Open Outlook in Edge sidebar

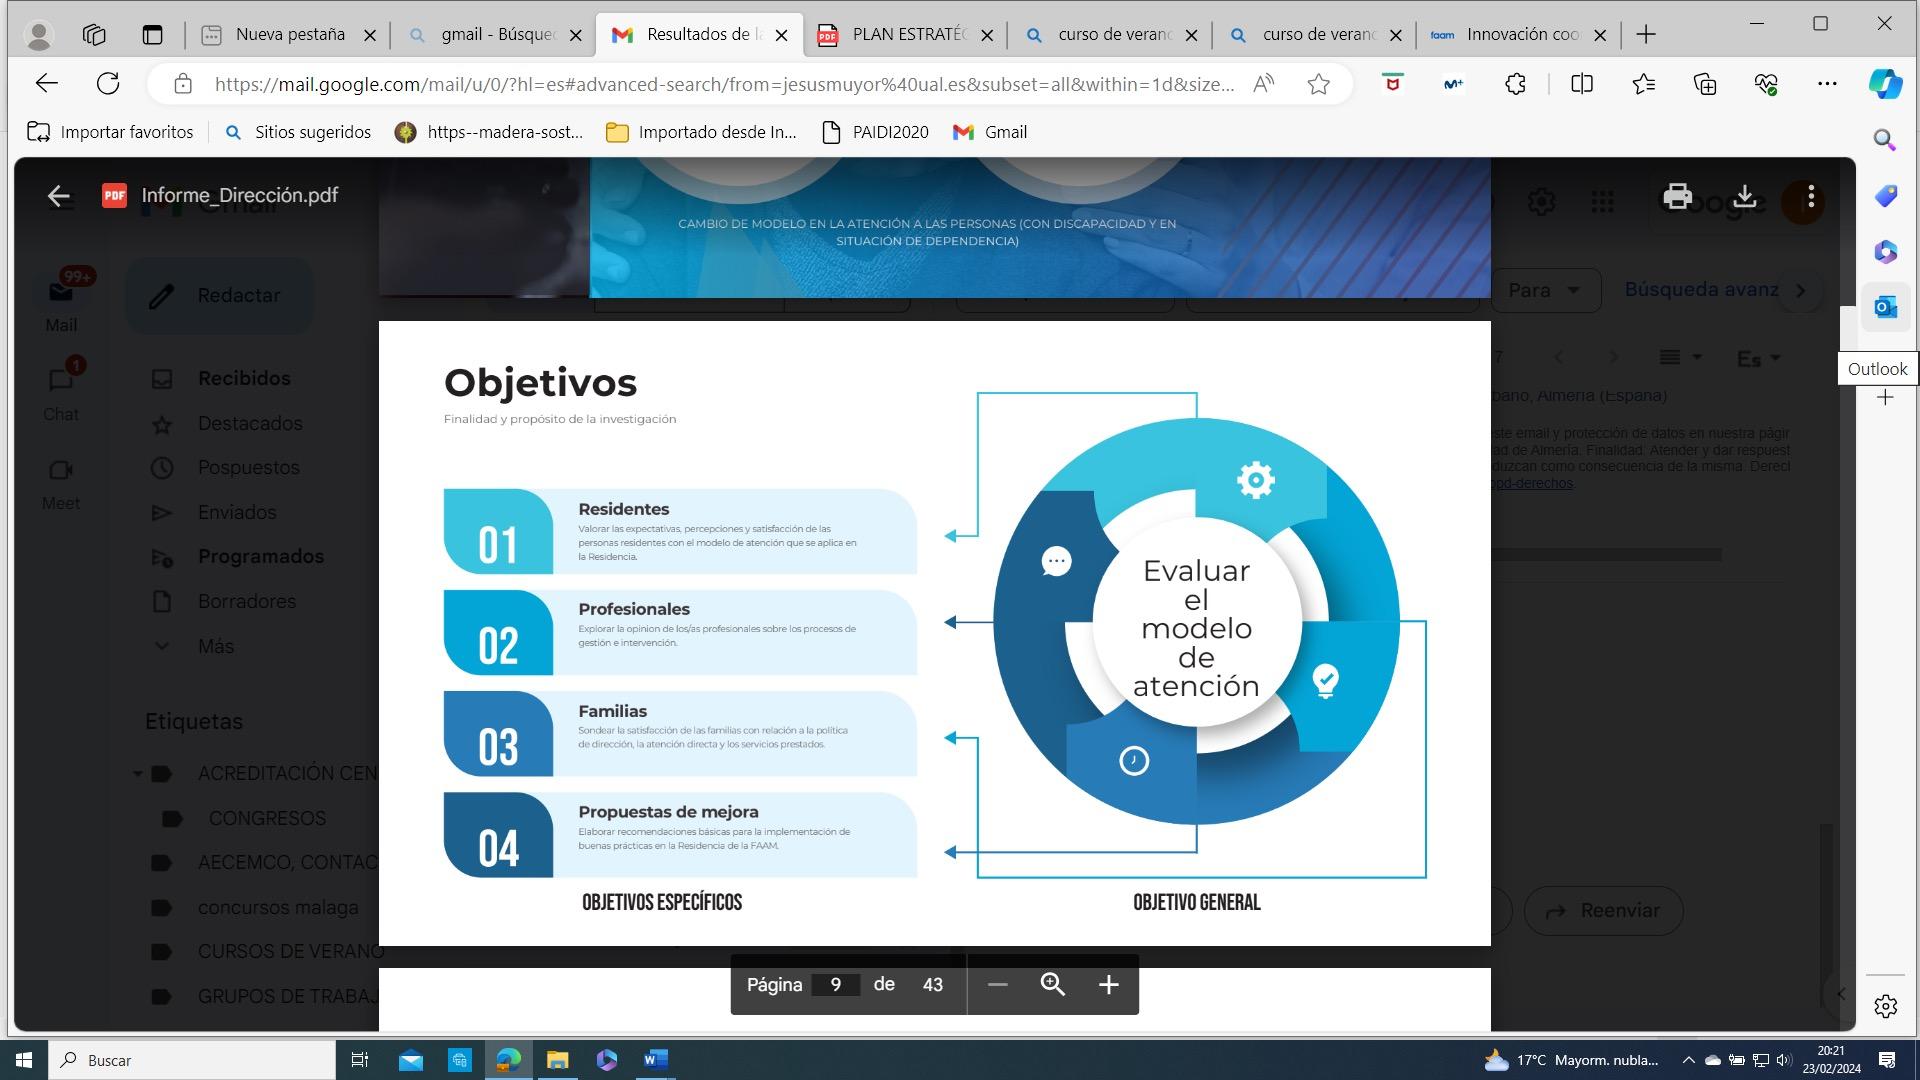pos(1885,307)
